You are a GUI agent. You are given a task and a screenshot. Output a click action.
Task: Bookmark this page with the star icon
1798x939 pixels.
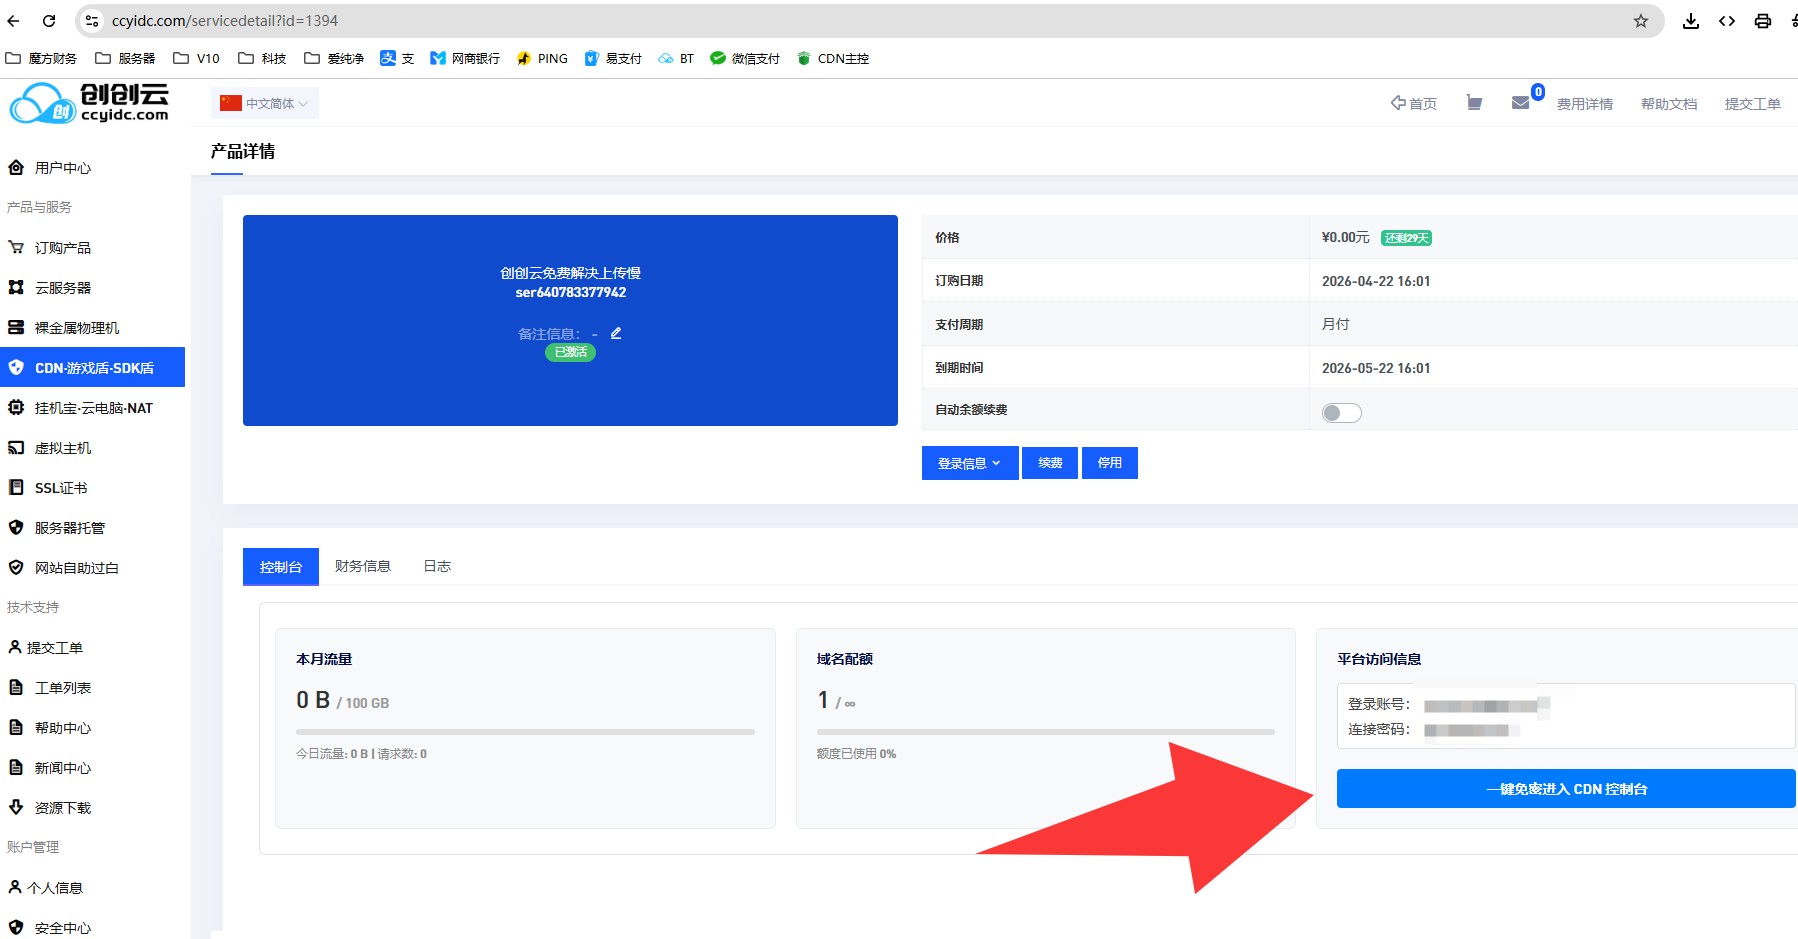[x=1640, y=21]
